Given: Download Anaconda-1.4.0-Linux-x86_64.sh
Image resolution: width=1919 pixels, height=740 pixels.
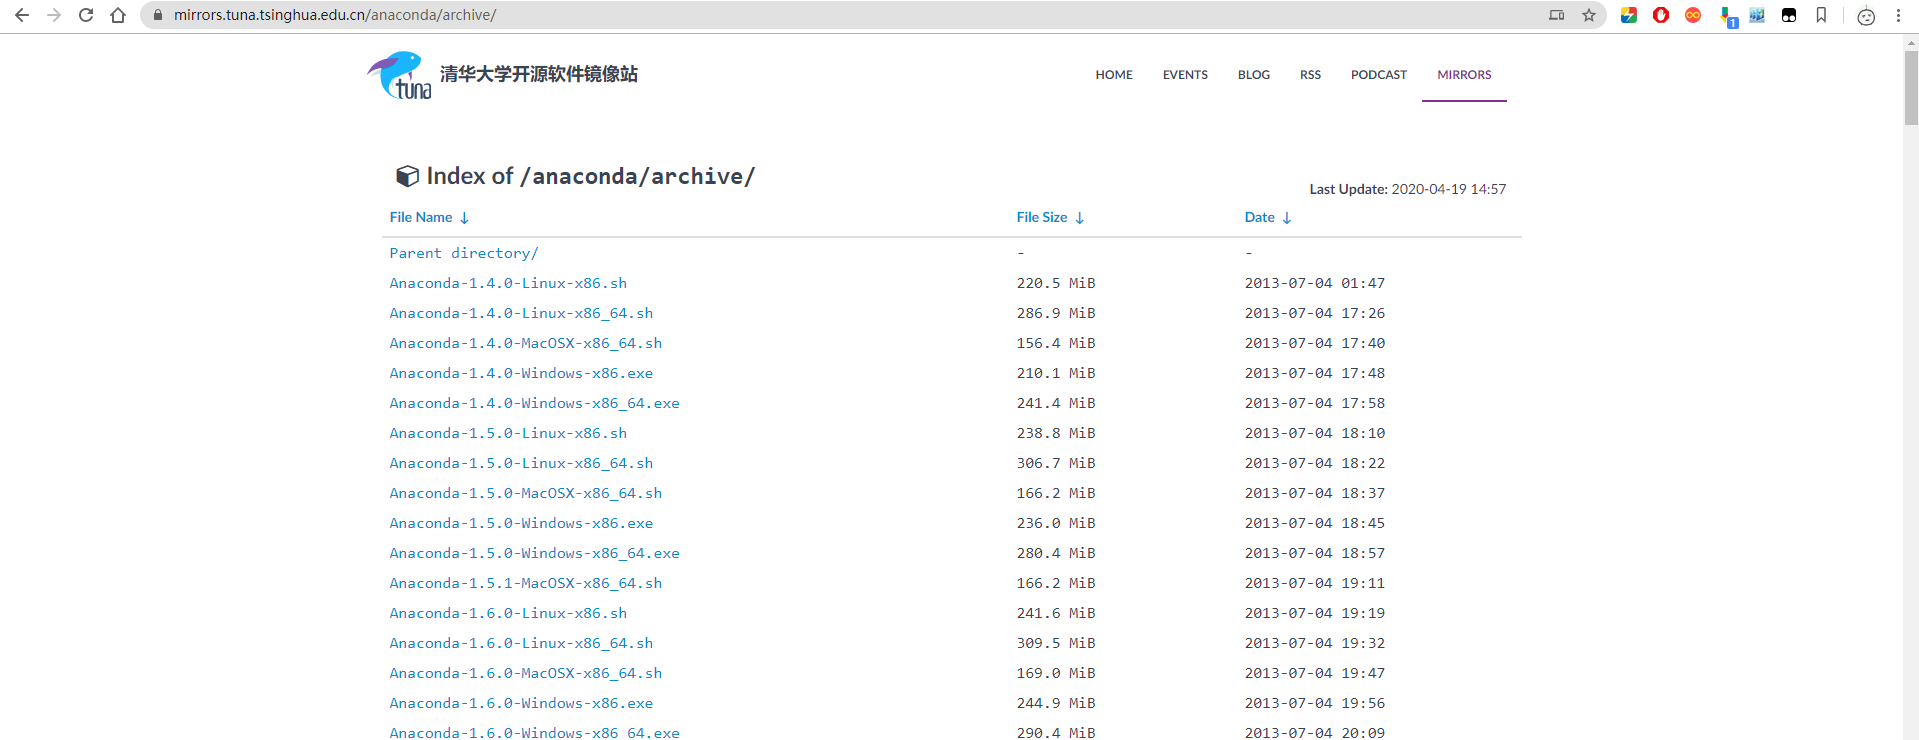Looking at the screenshot, I should click(521, 313).
